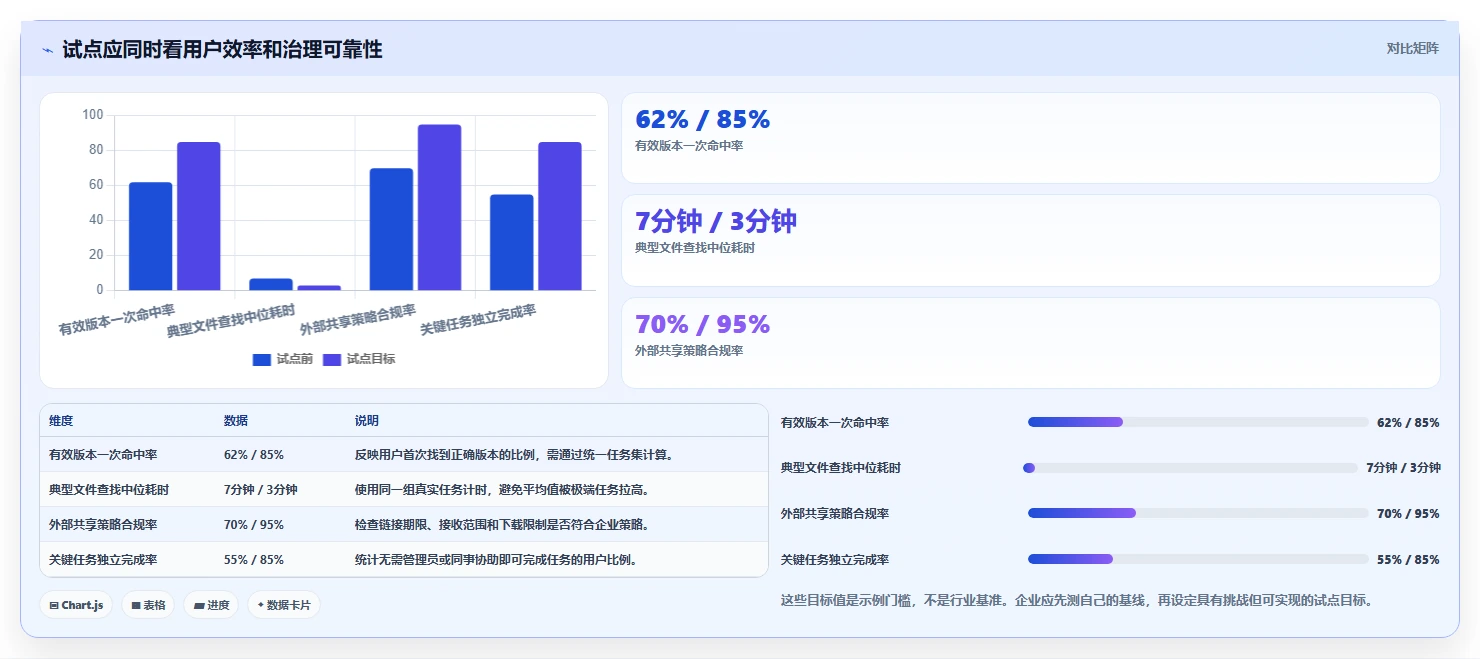The width and height of the screenshot is (1480, 659).
Task: Click the 70% / 95% value in the stat card
Action: pos(703,324)
